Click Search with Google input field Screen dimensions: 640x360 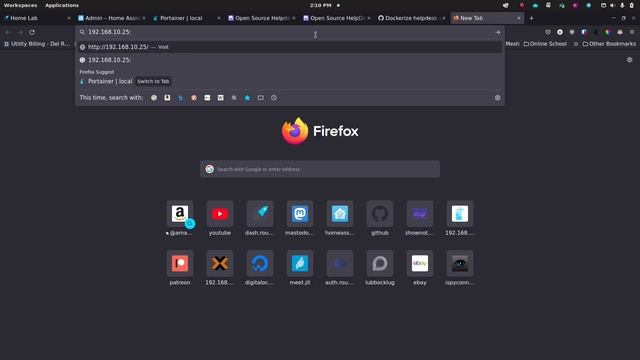coord(320,169)
